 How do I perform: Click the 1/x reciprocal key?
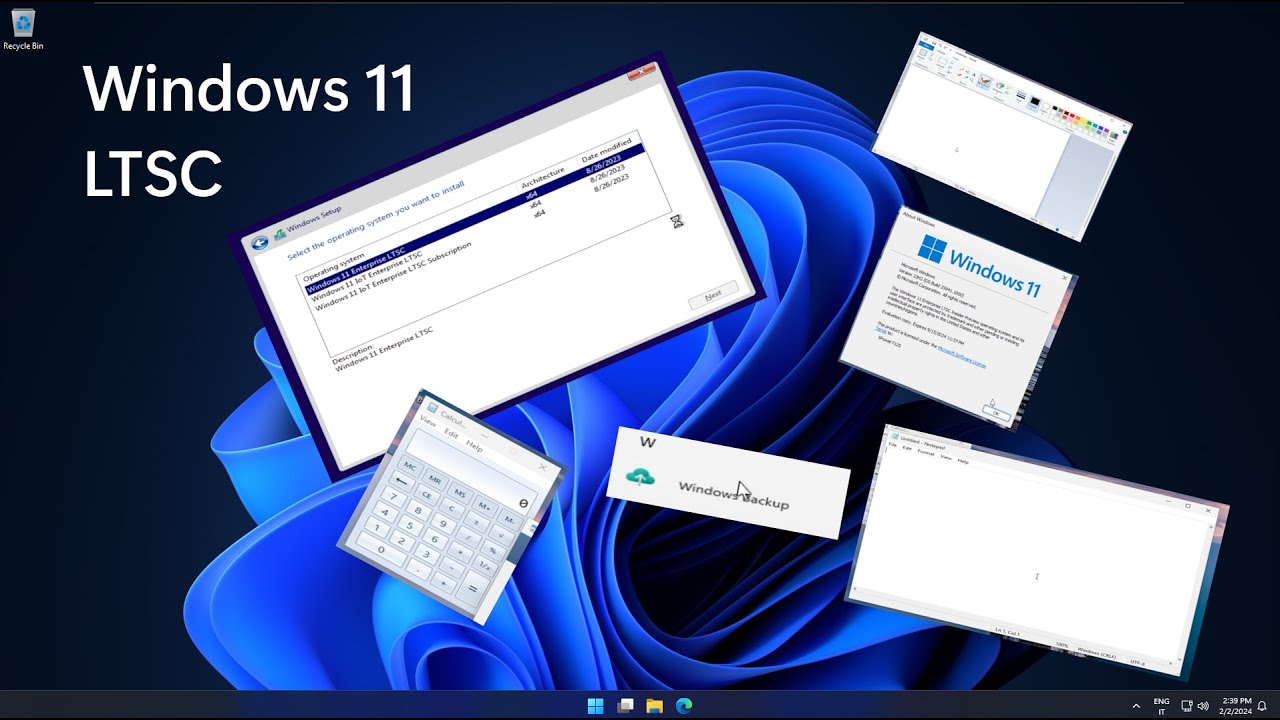484,566
